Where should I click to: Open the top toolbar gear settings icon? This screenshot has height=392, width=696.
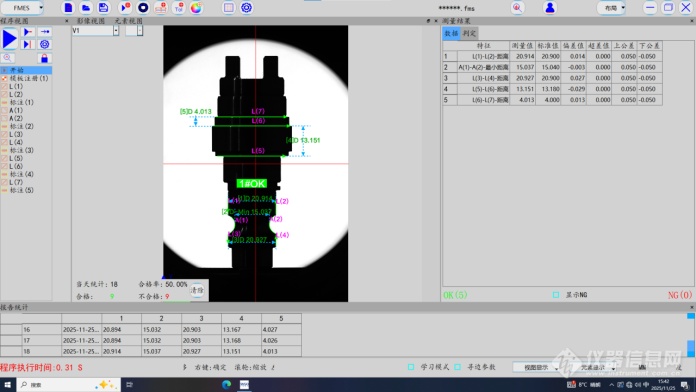[246, 8]
